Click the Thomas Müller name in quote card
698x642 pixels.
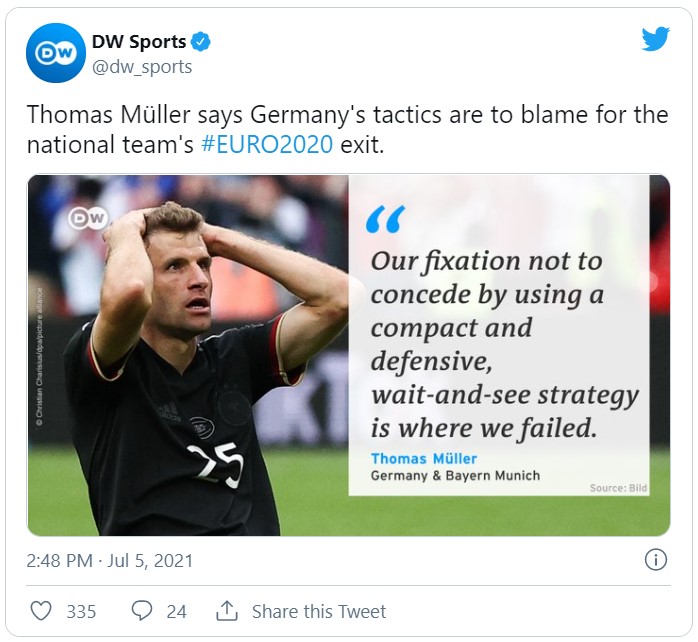[423, 459]
